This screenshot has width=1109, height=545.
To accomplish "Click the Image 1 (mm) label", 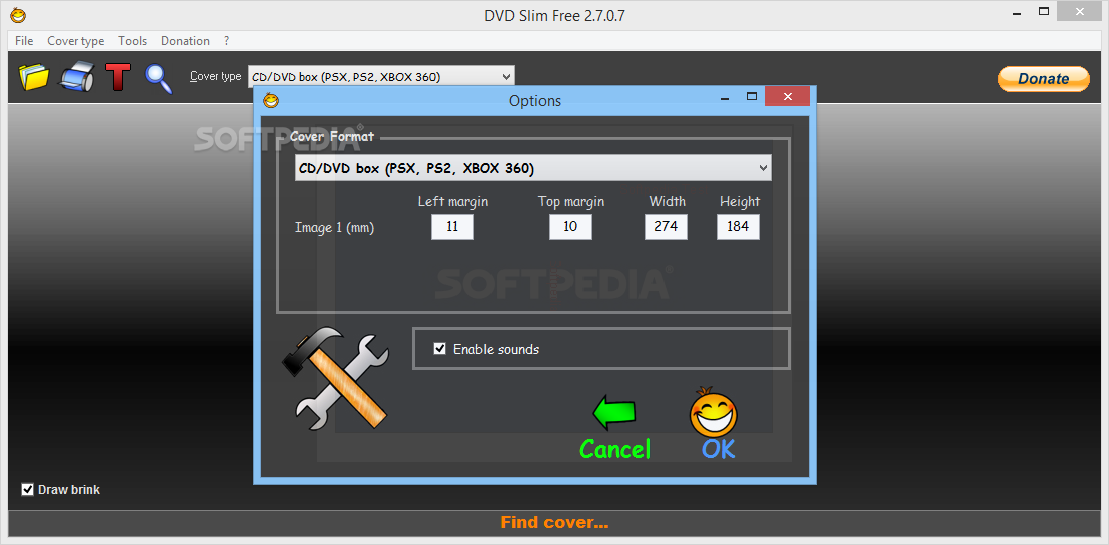I will (334, 228).
